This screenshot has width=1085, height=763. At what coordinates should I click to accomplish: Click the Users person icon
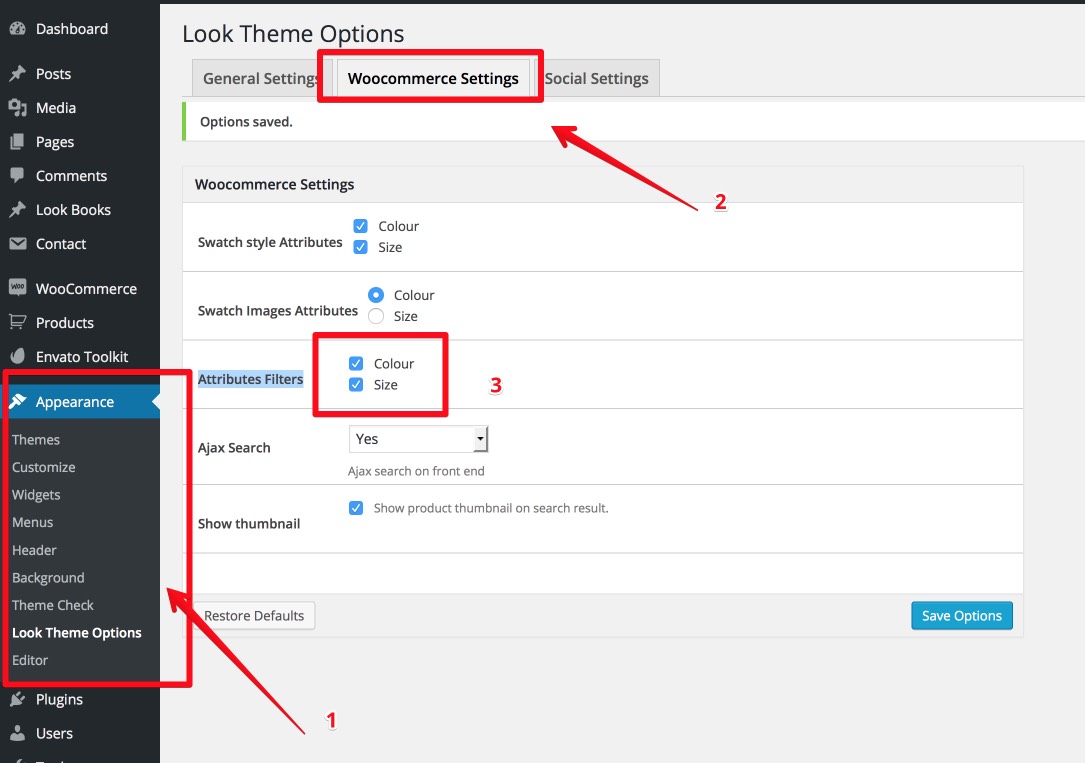17,733
